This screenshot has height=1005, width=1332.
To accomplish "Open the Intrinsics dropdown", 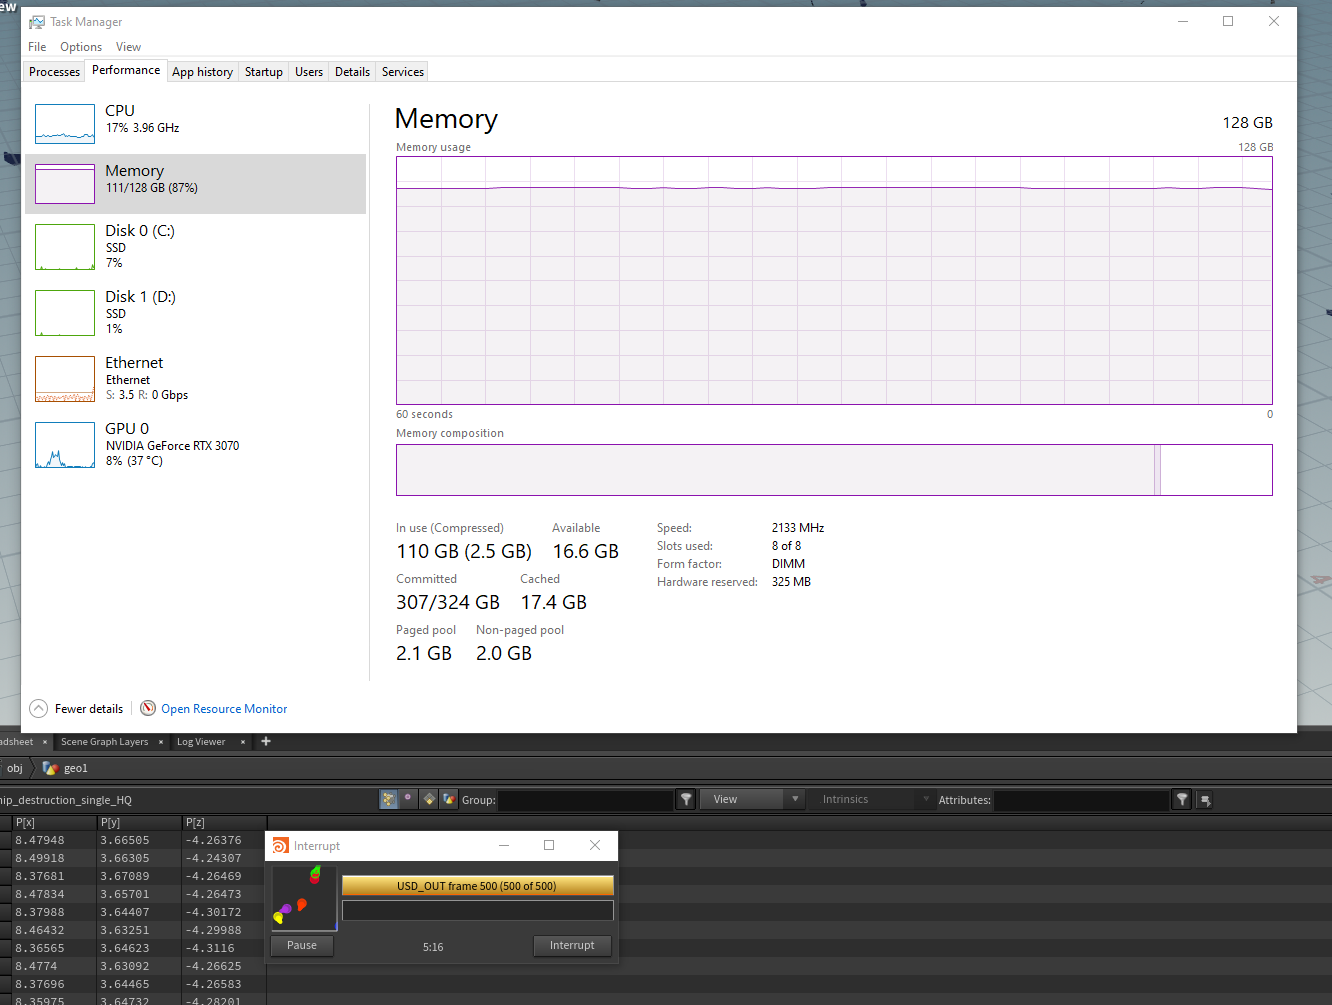I will 874,799.
